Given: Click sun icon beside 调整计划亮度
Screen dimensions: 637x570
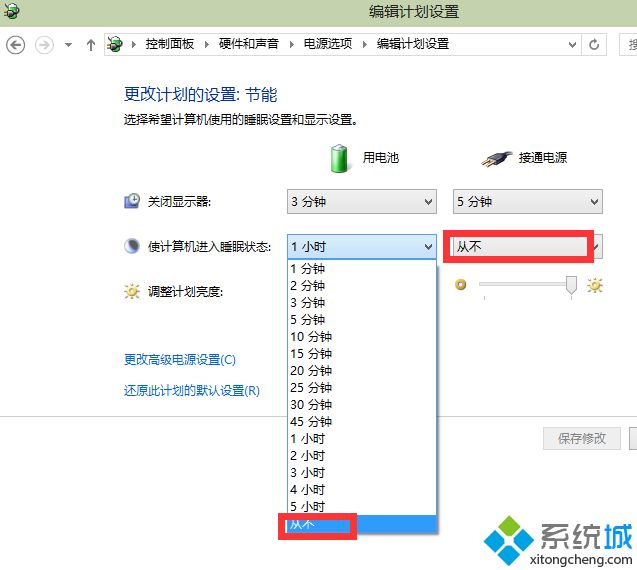Looking at the screenshot, I should point(132,291).
